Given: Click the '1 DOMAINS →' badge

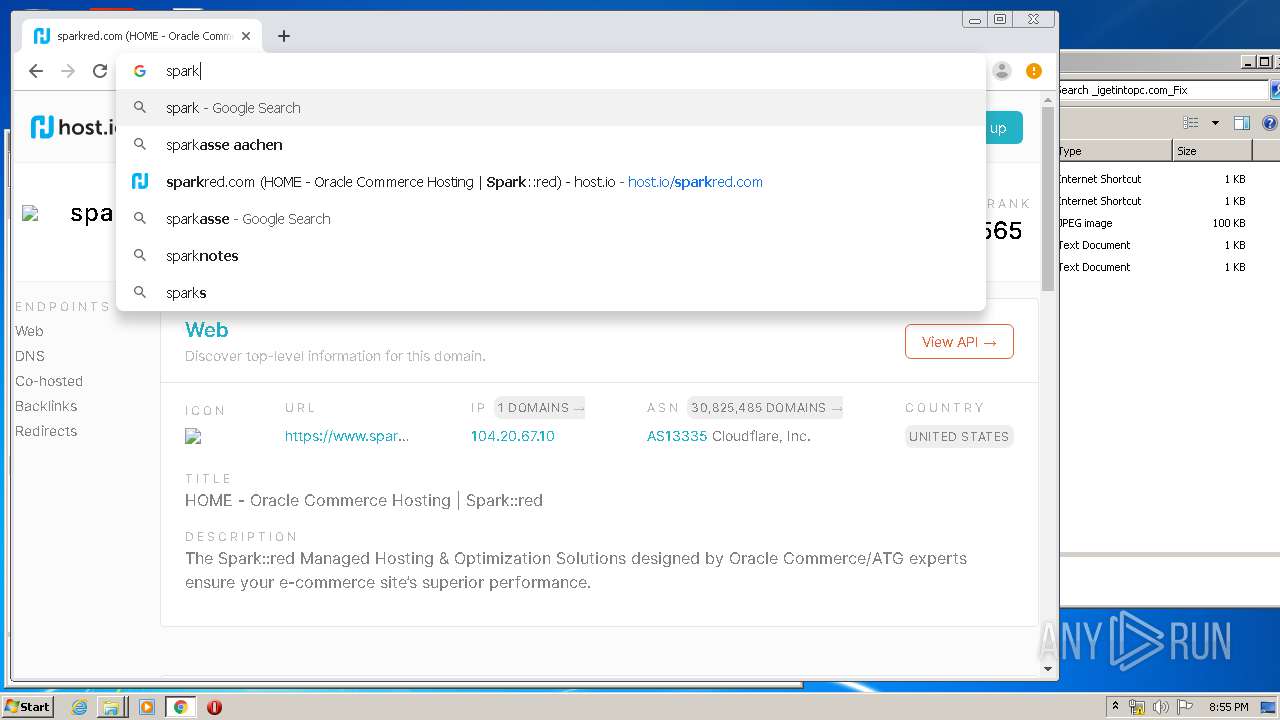Looking at the screenshot, I should point(540,408).
